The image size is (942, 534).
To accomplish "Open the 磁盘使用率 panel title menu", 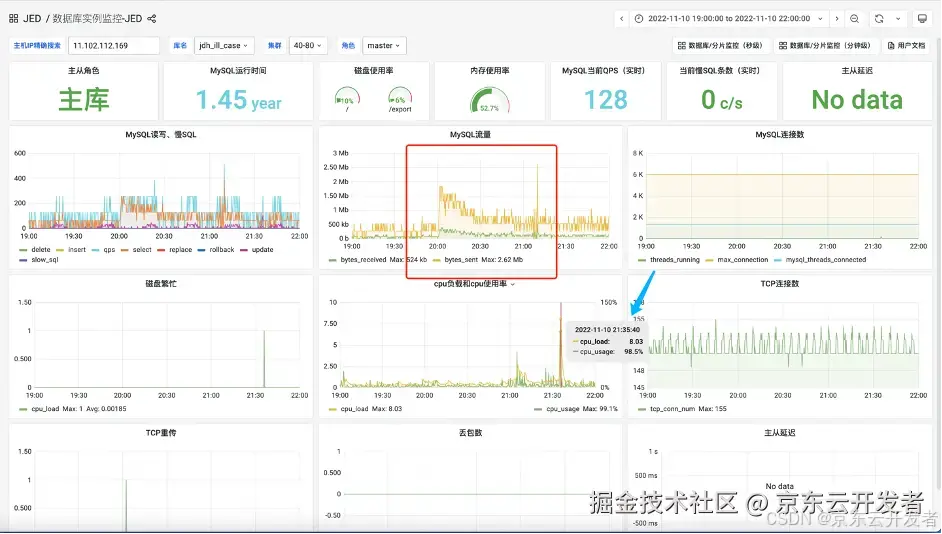I will tap(374, 70).
